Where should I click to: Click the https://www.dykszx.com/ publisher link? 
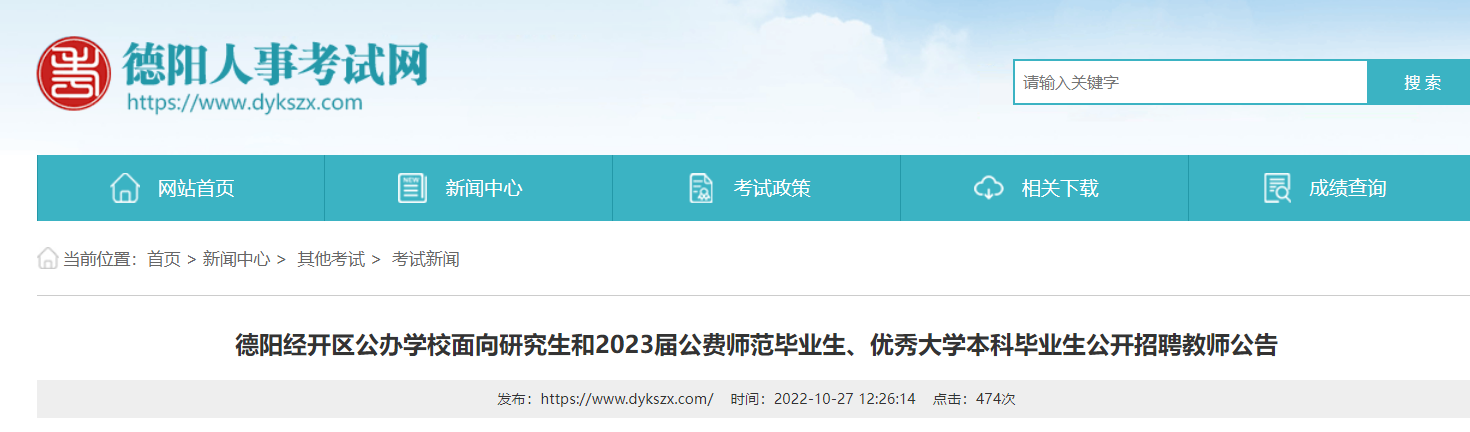[x=627, y=399]
